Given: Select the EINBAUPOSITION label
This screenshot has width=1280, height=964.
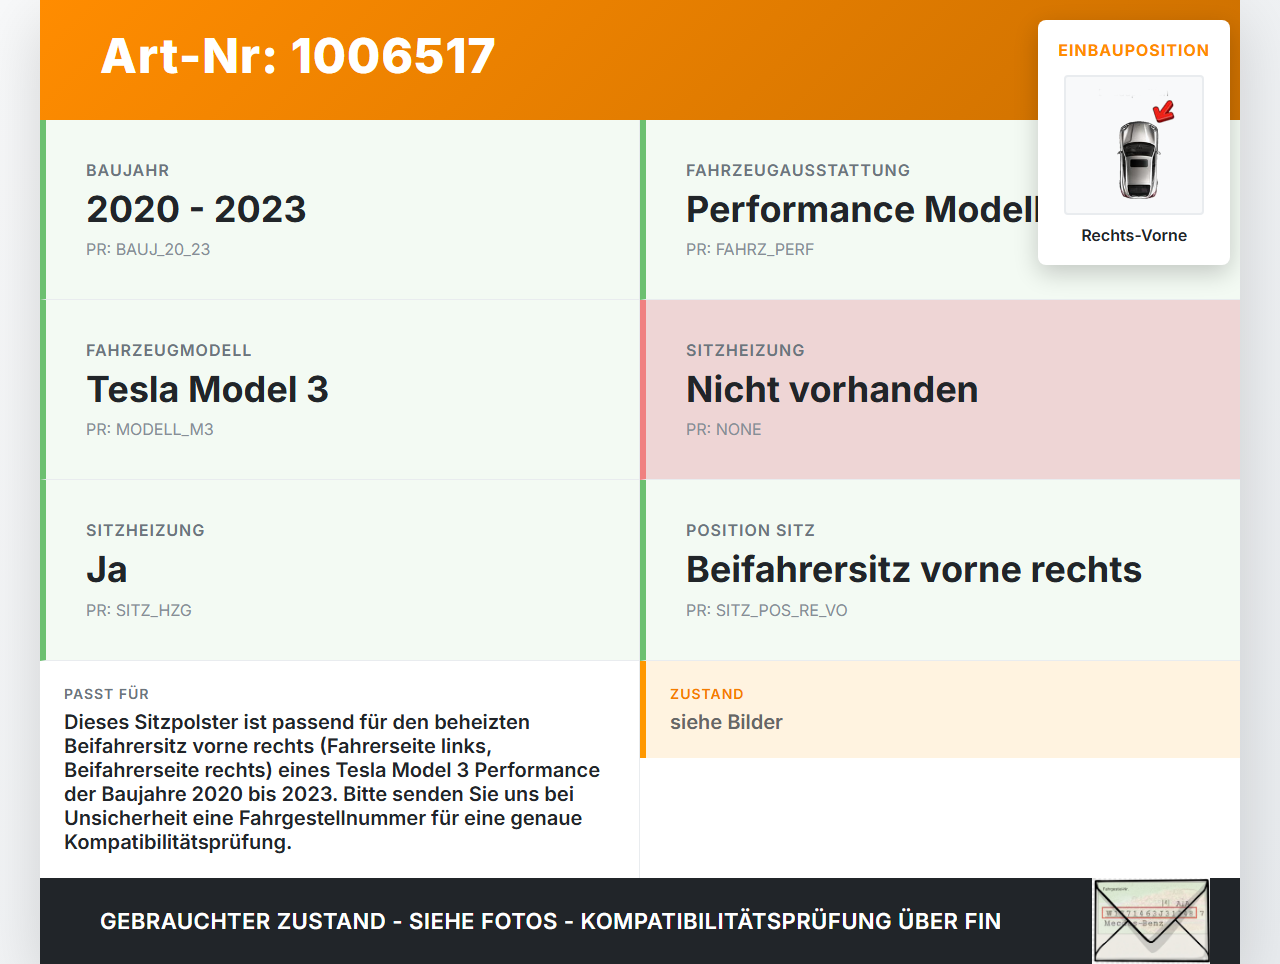Looking at the screenshot, I should coord(1134,50).
